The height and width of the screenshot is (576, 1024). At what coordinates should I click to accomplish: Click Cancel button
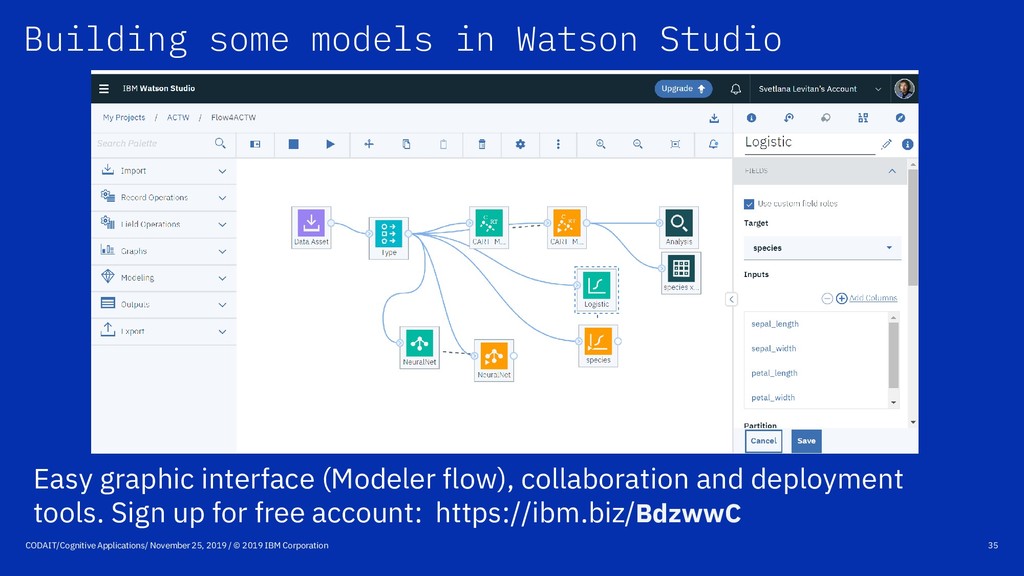(763, 441)
